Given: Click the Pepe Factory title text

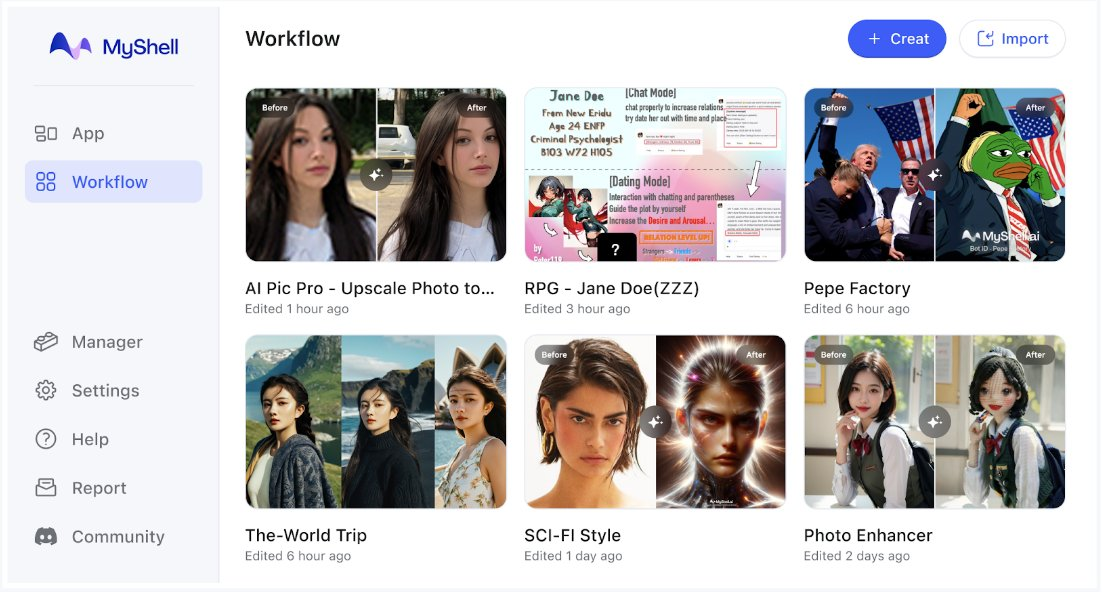Looking at the screenshot, I should [x=857, y=288].
